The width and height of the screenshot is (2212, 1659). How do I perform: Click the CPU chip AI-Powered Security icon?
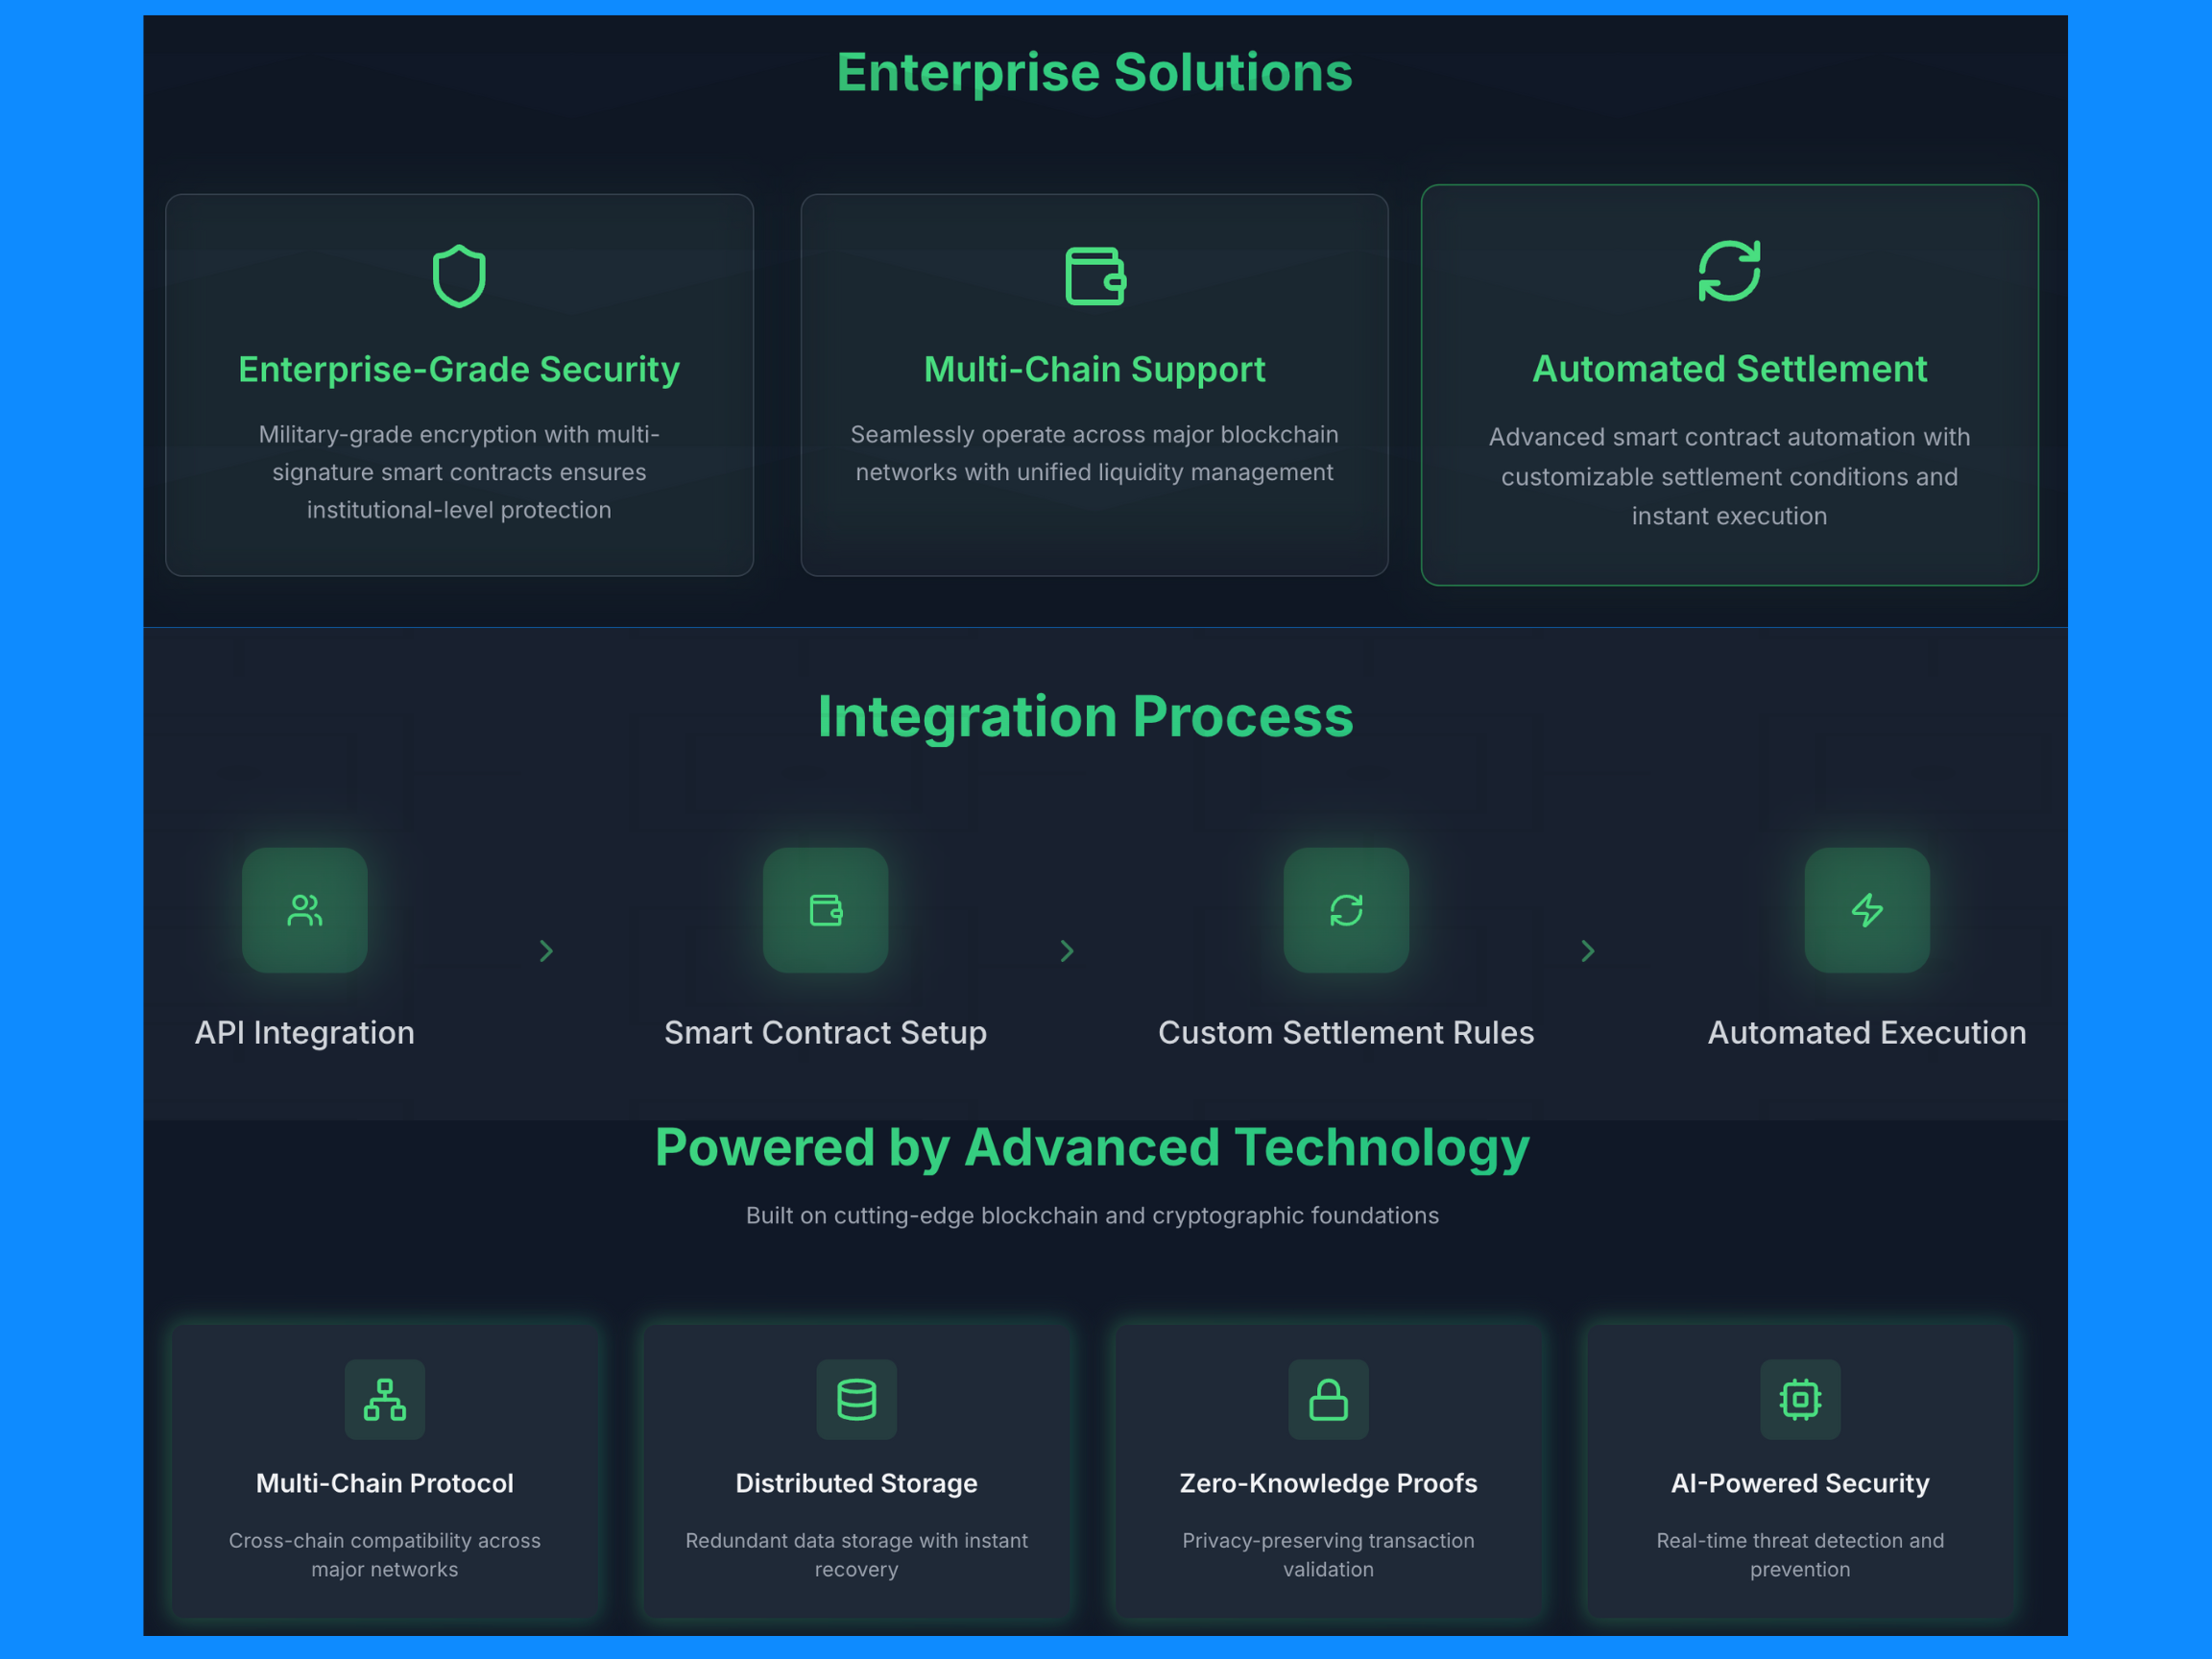pos(1800,1399)
